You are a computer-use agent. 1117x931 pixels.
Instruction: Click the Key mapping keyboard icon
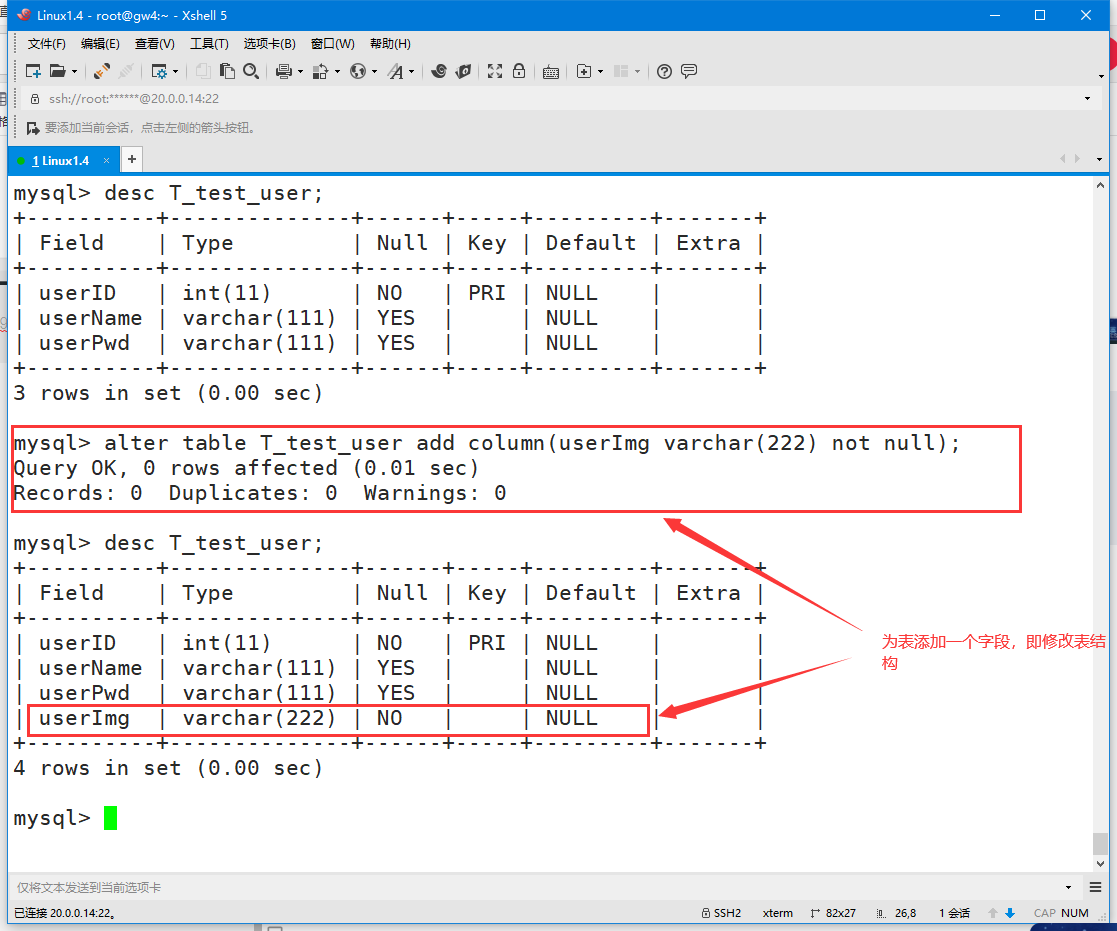(551, 72)
